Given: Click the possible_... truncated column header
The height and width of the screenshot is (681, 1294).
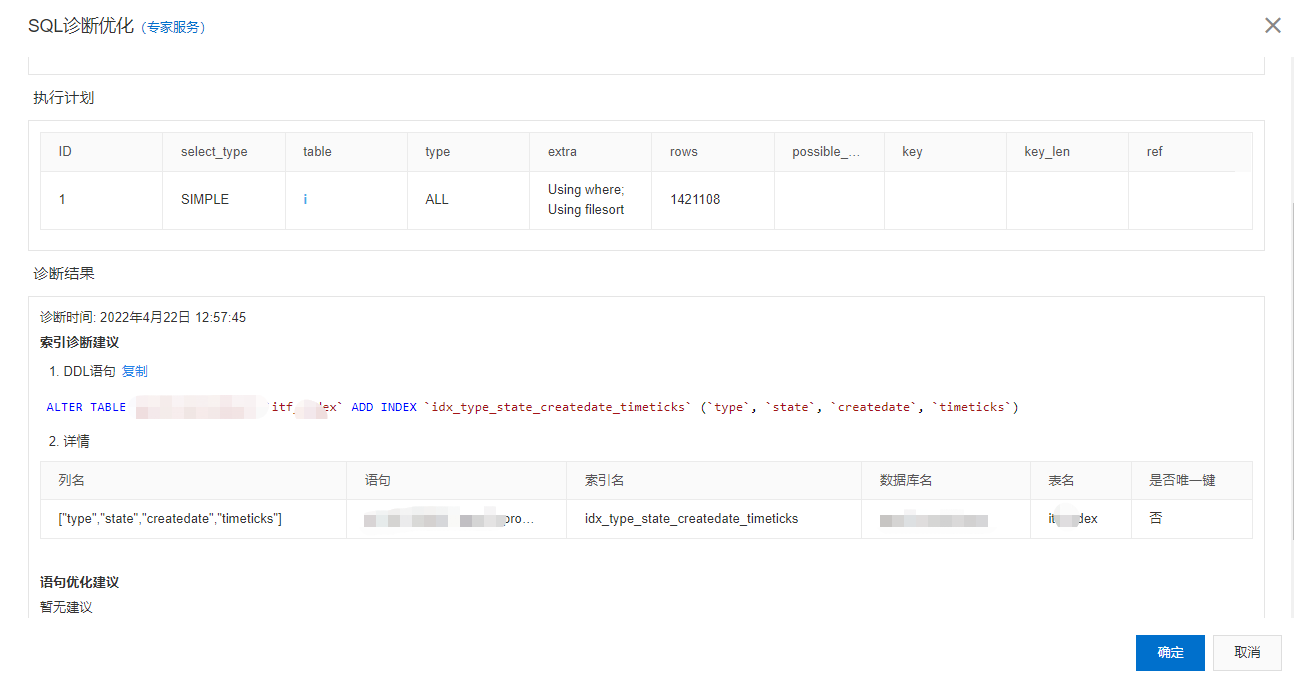Looking at the screenshot, I should 825,152.
